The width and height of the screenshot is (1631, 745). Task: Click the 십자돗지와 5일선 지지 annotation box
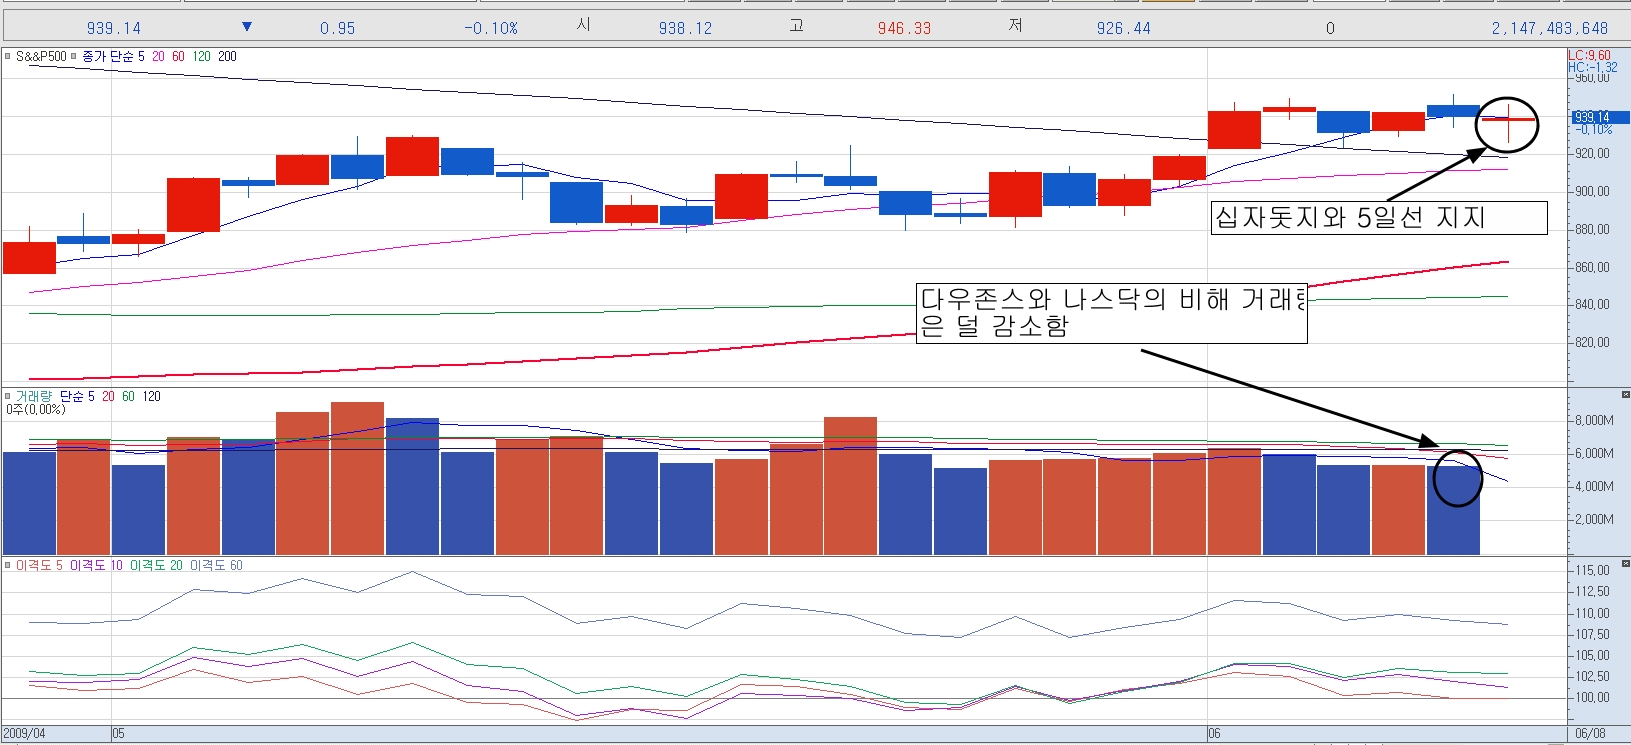click(x=1378, y=218)
